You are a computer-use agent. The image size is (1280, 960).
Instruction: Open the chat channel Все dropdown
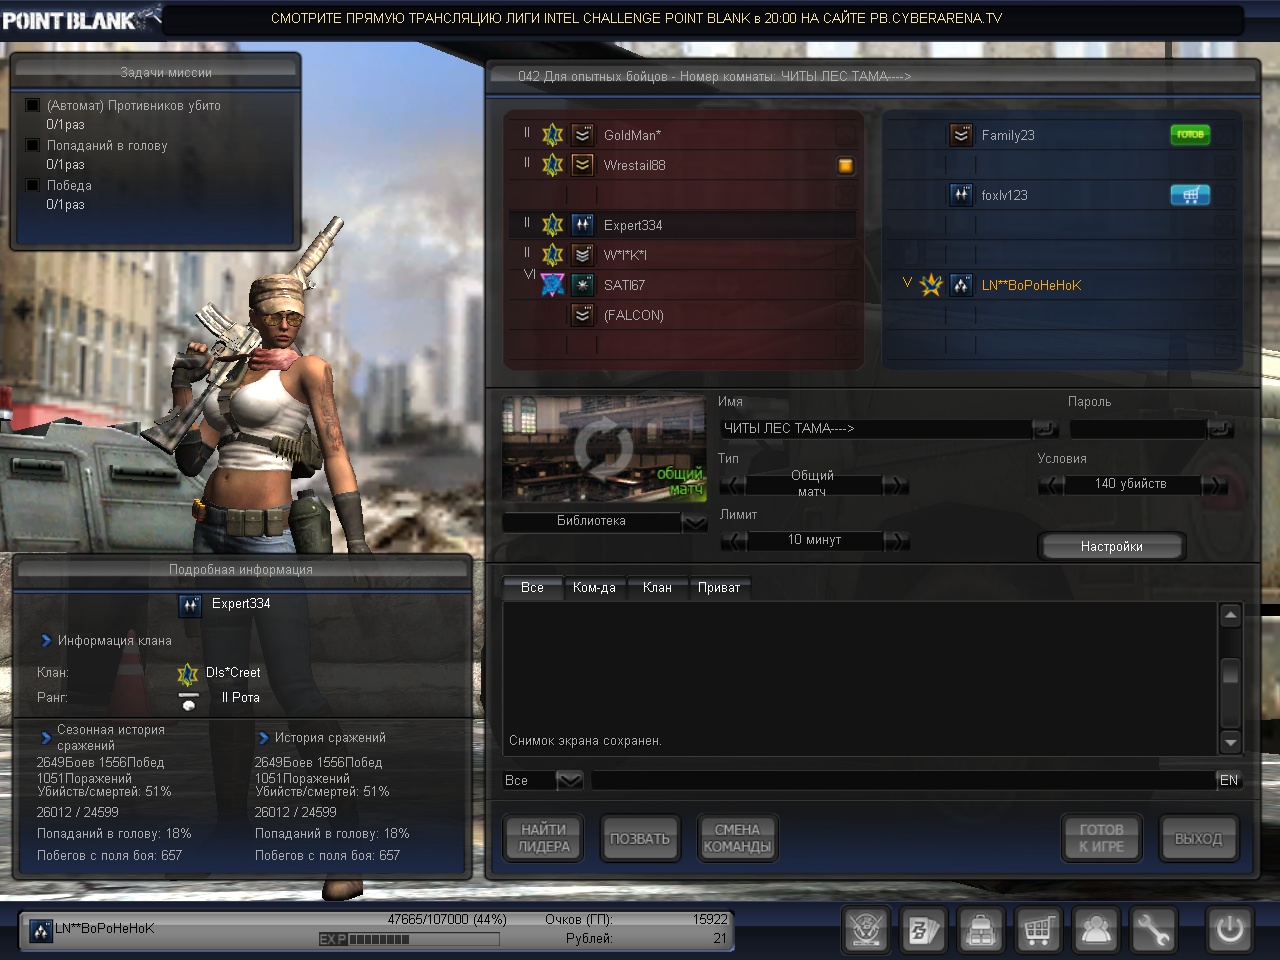tap(569, 780)
